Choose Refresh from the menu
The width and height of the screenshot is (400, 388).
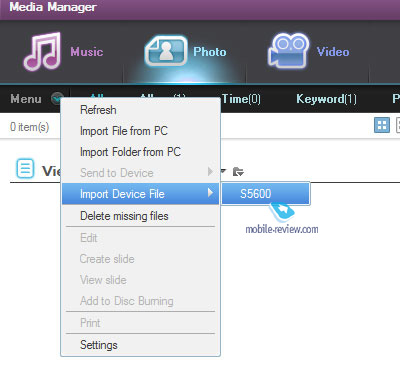coord(140,110)
